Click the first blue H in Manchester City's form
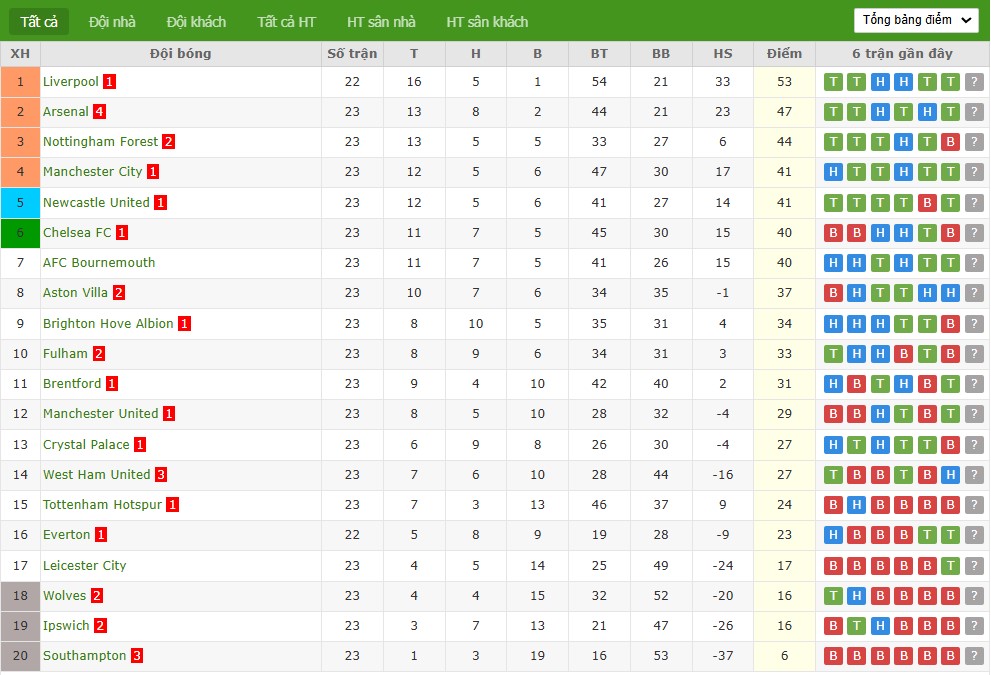This screenshot has width=991, height=675. (832, 172)
